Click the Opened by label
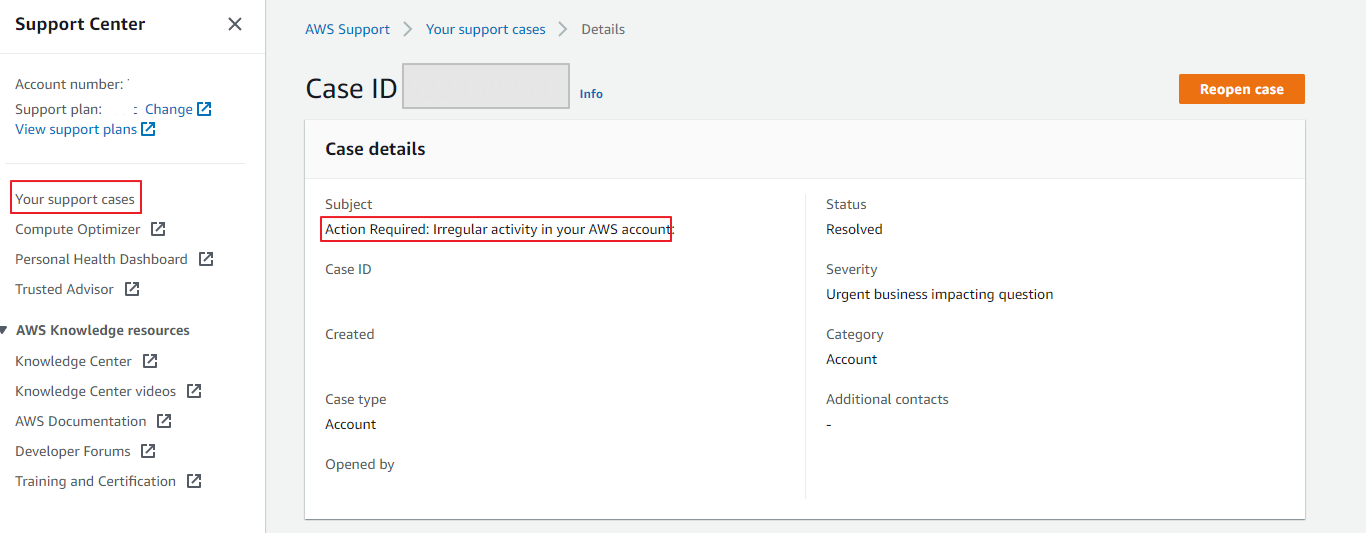This screenshot has height=533, width=1366. coord(359,464)
